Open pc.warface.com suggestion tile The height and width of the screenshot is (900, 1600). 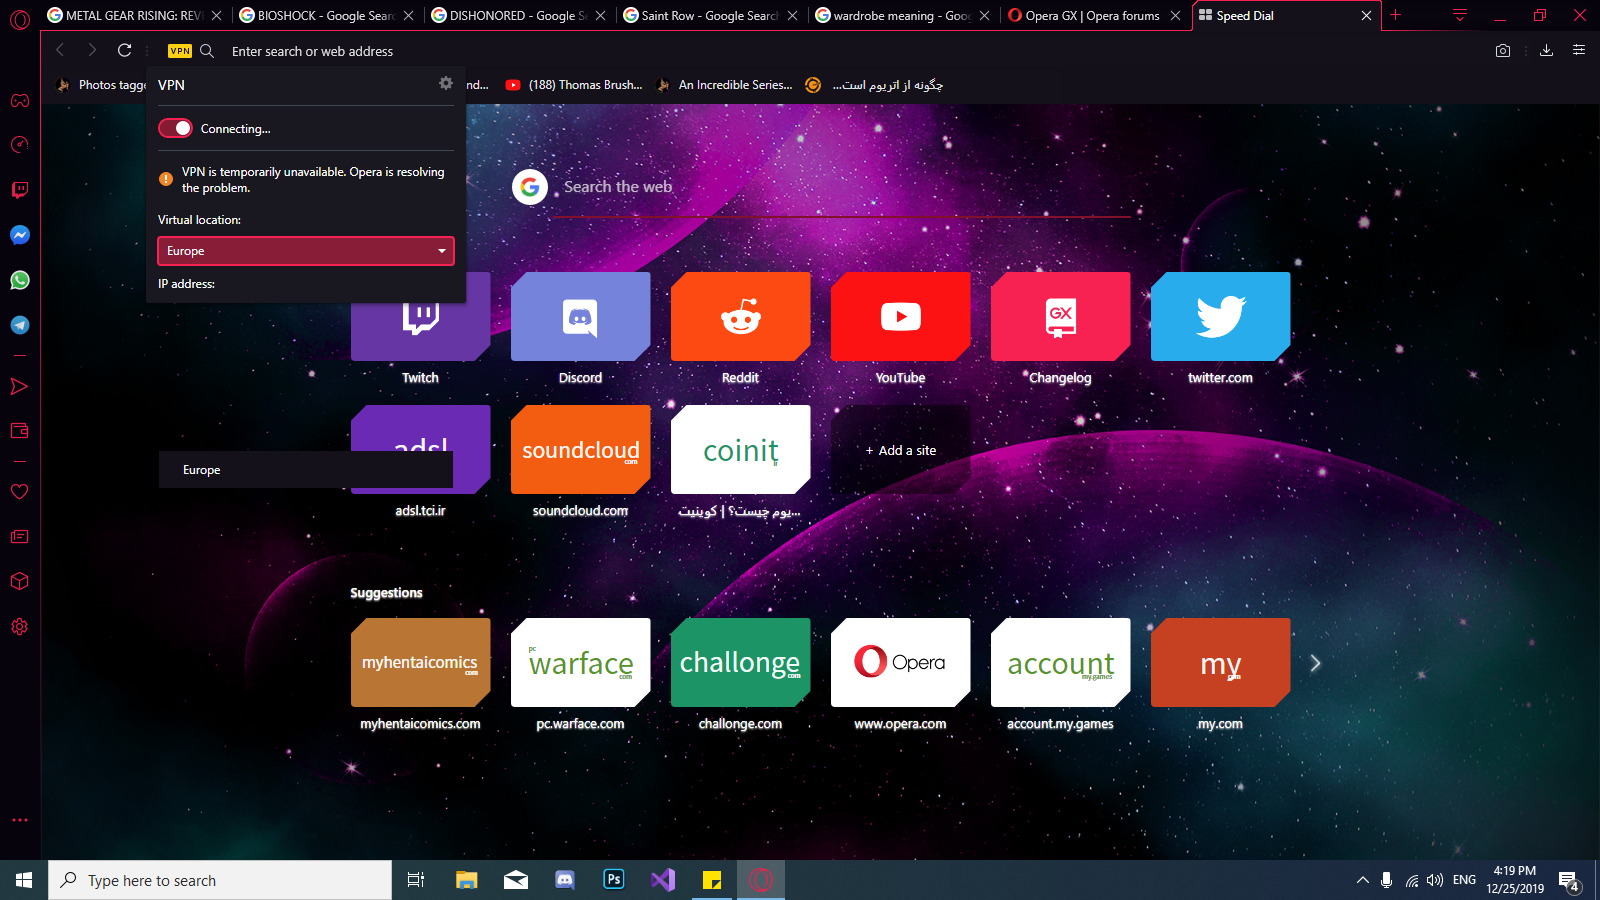[580, 662]
